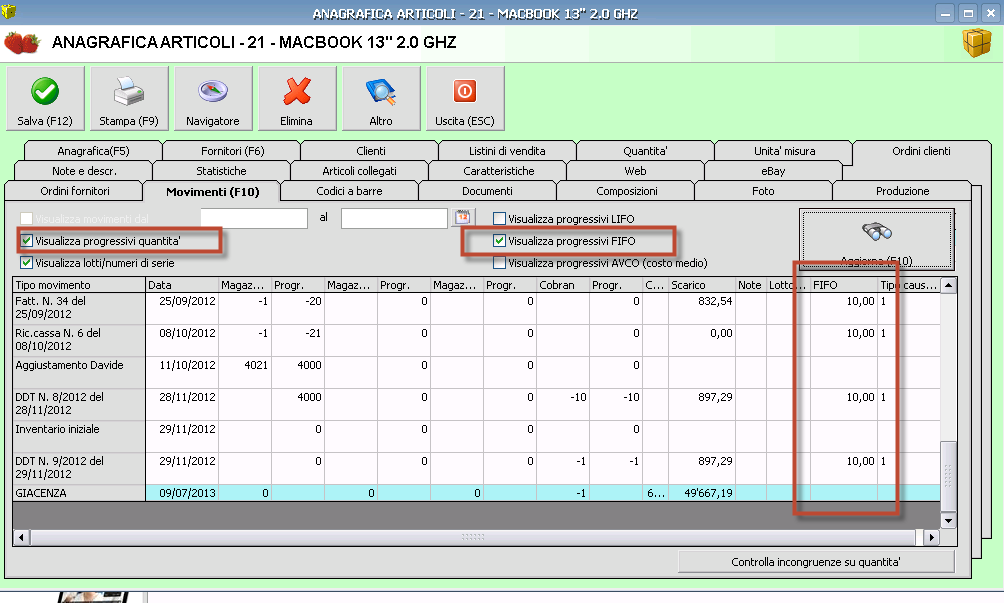
Task: Select the Foto tab
Action: pyautogui.click(x=763, y=191)
